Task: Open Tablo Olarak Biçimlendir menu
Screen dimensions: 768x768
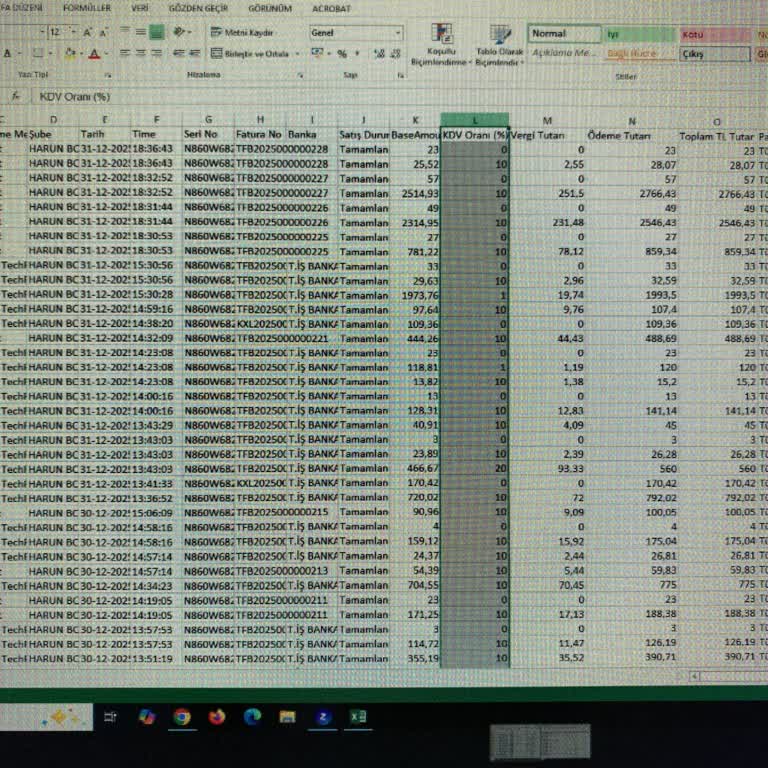Action: (499, 44)
